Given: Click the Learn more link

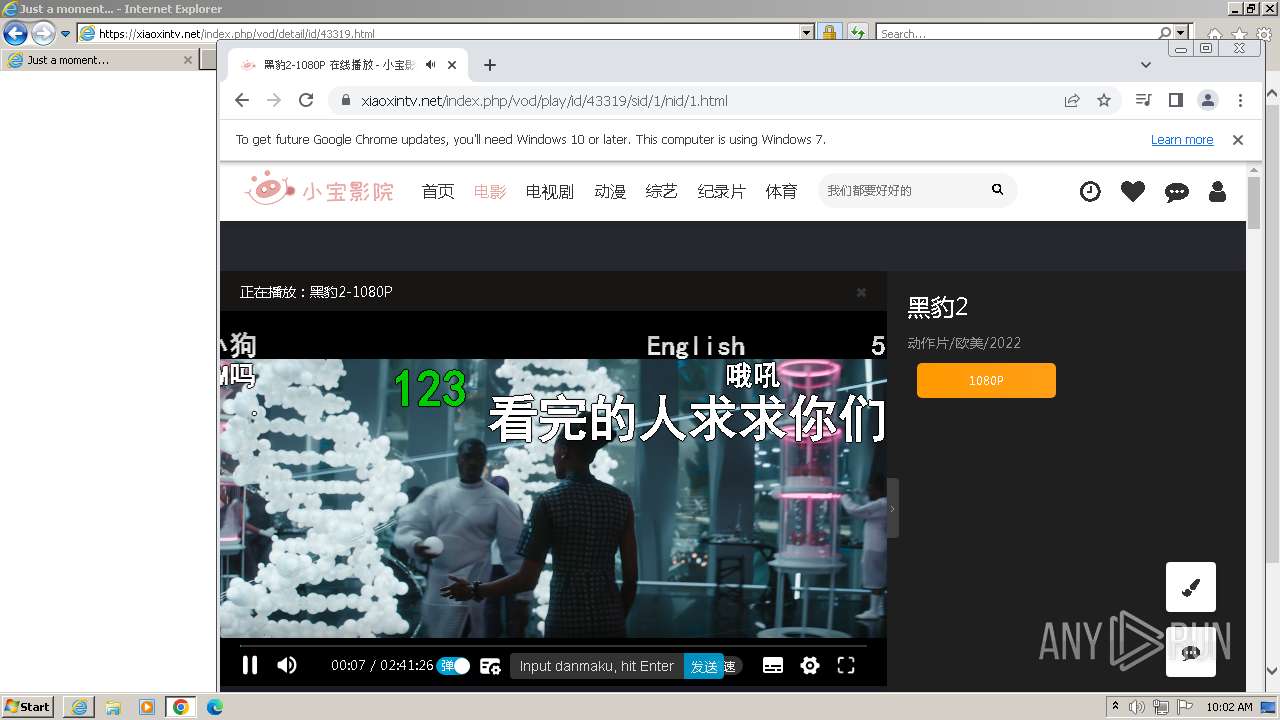Looking at the screenshot, I should coord(1182,140).
